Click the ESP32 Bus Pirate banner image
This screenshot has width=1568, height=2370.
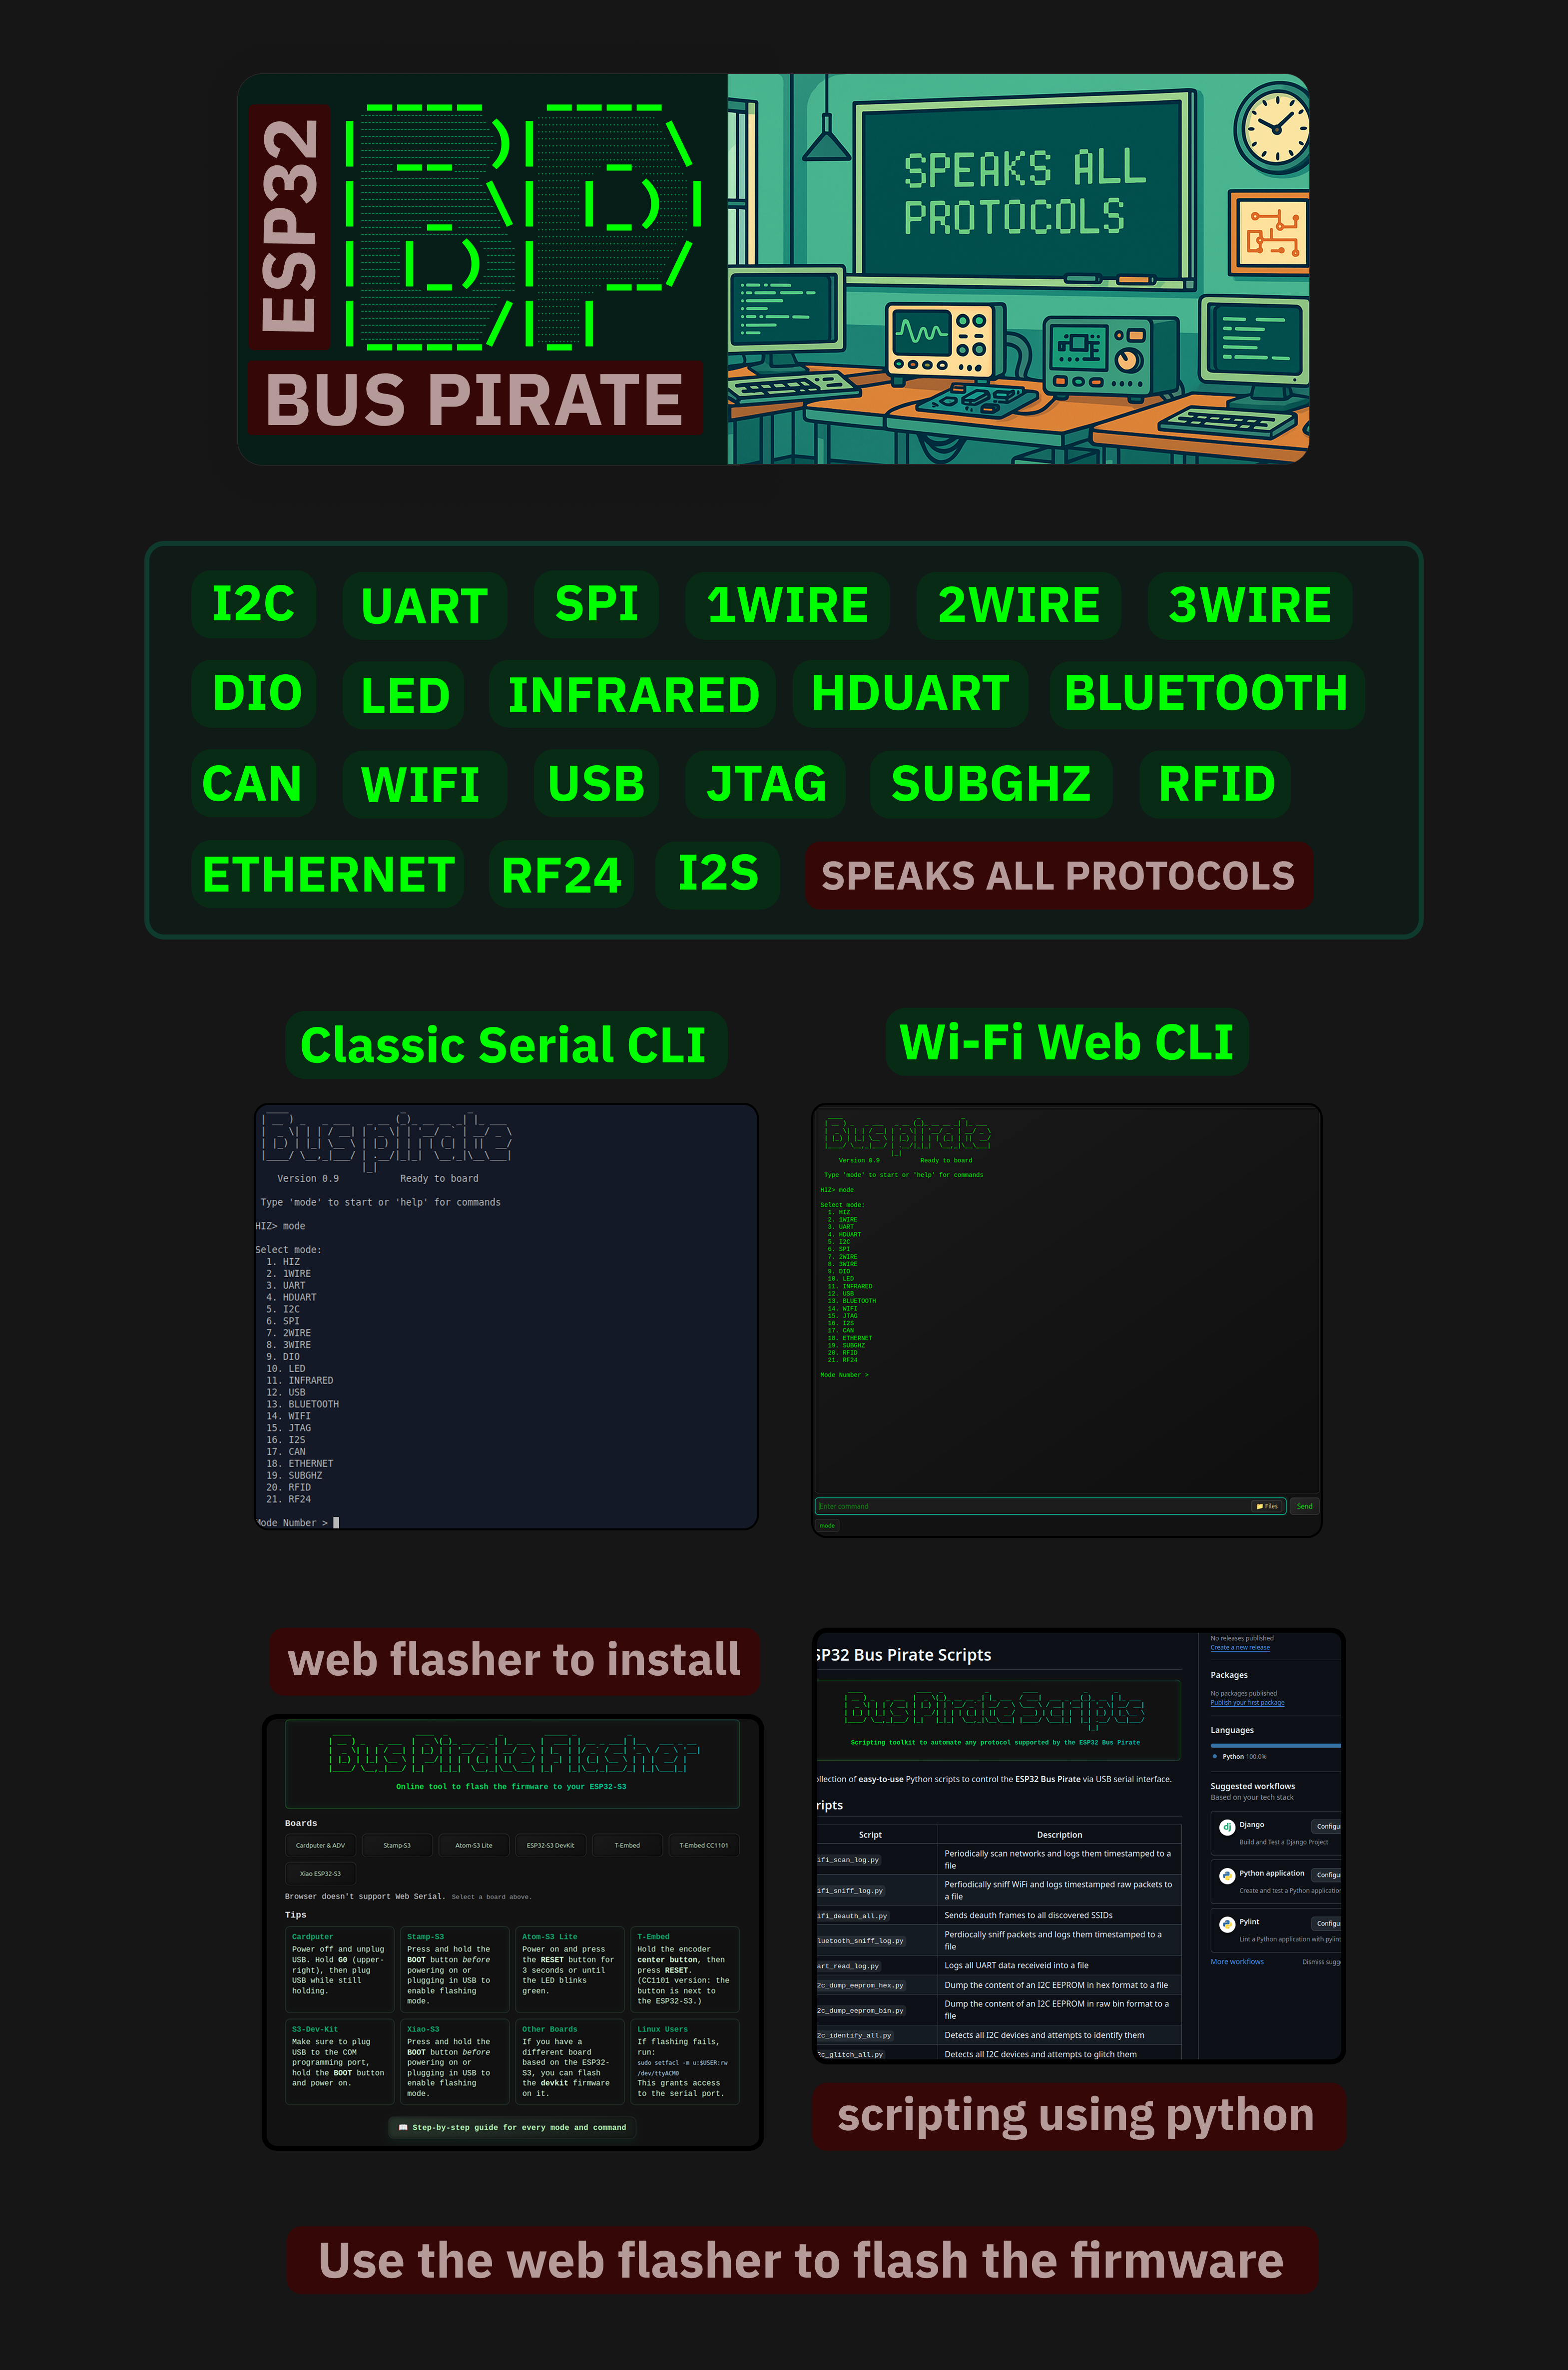coord(772,269)
